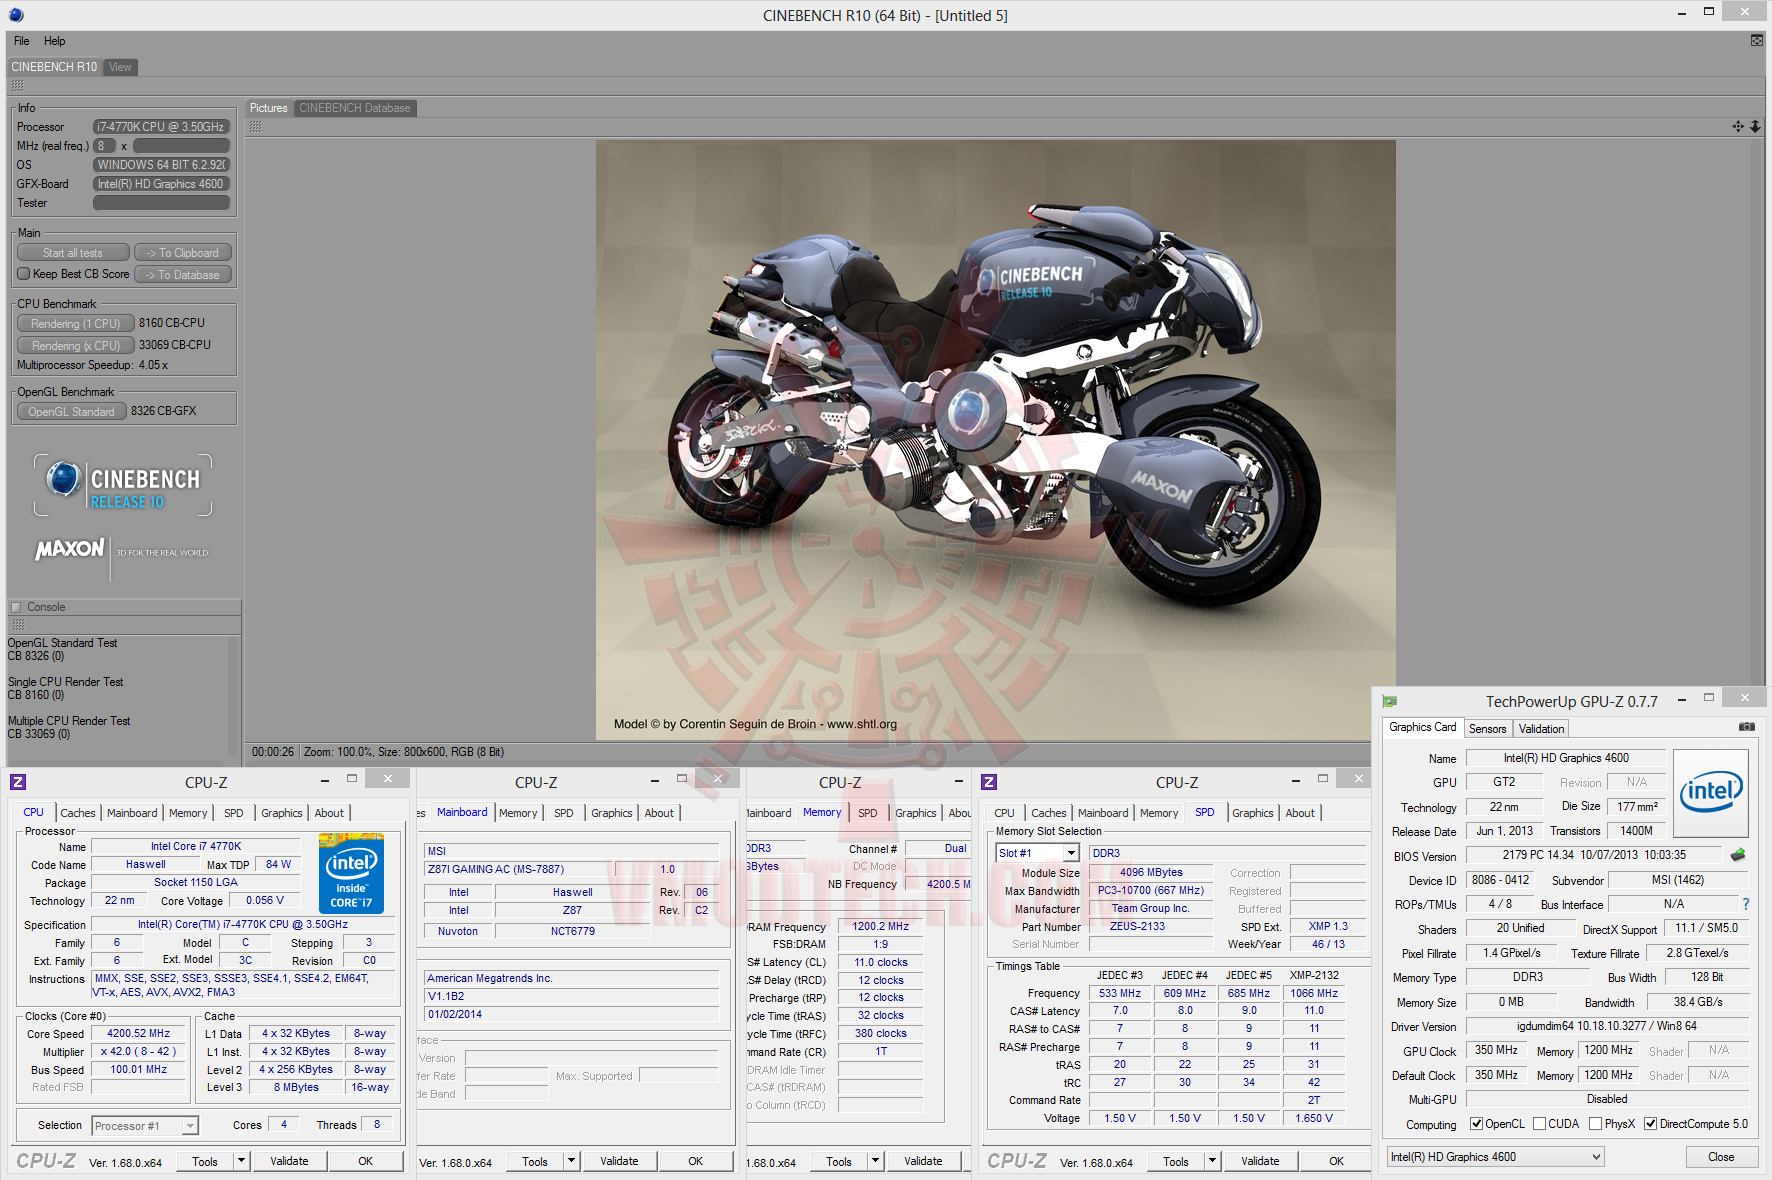Click the Z icon of the leftmost CPU-Z window
Viewport: 1772px width, 1180px height.
(18, 782)
